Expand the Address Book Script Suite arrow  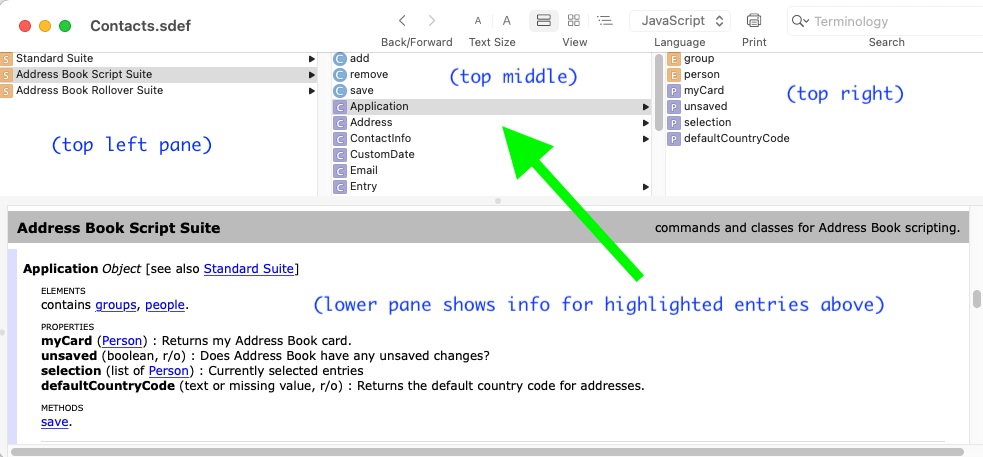coord(312,74)
